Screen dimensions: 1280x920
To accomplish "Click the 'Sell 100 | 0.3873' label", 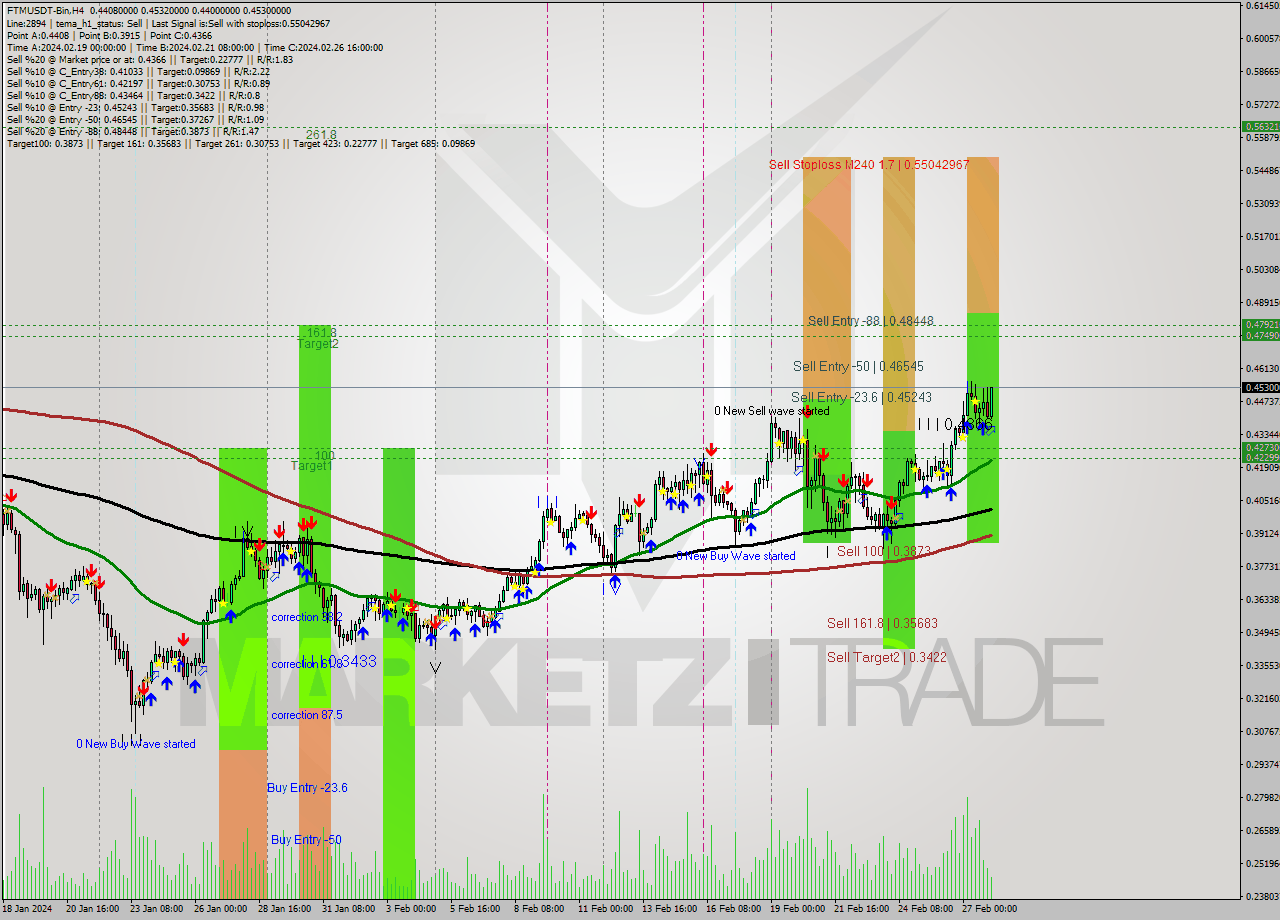I will click(884, 551).
